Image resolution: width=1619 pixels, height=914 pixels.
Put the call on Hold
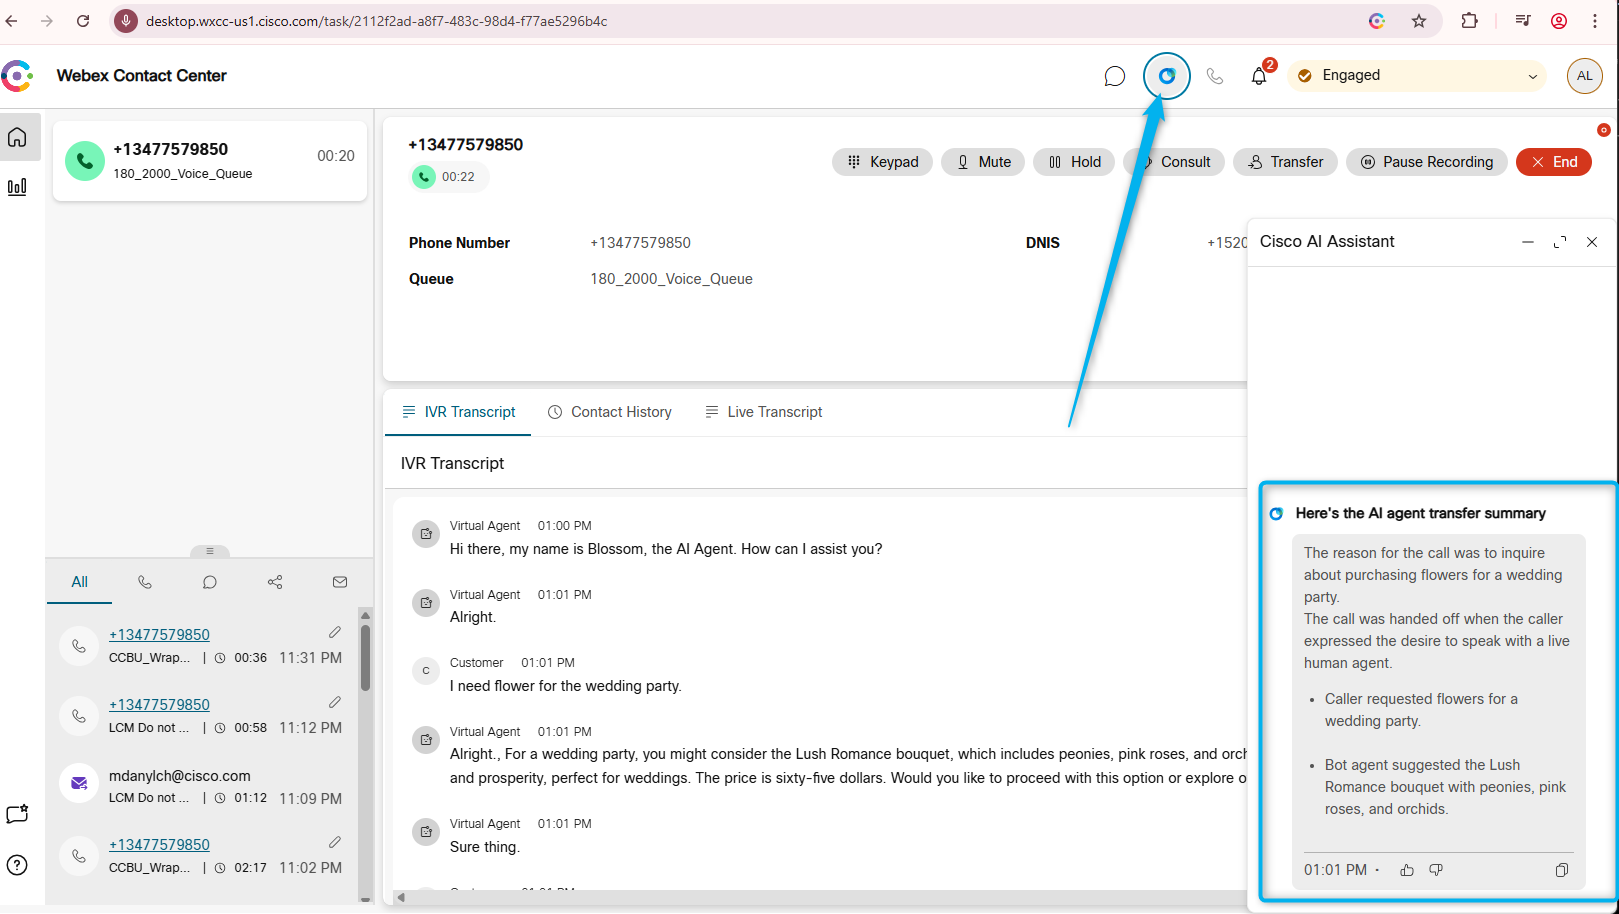point(1074,162)
